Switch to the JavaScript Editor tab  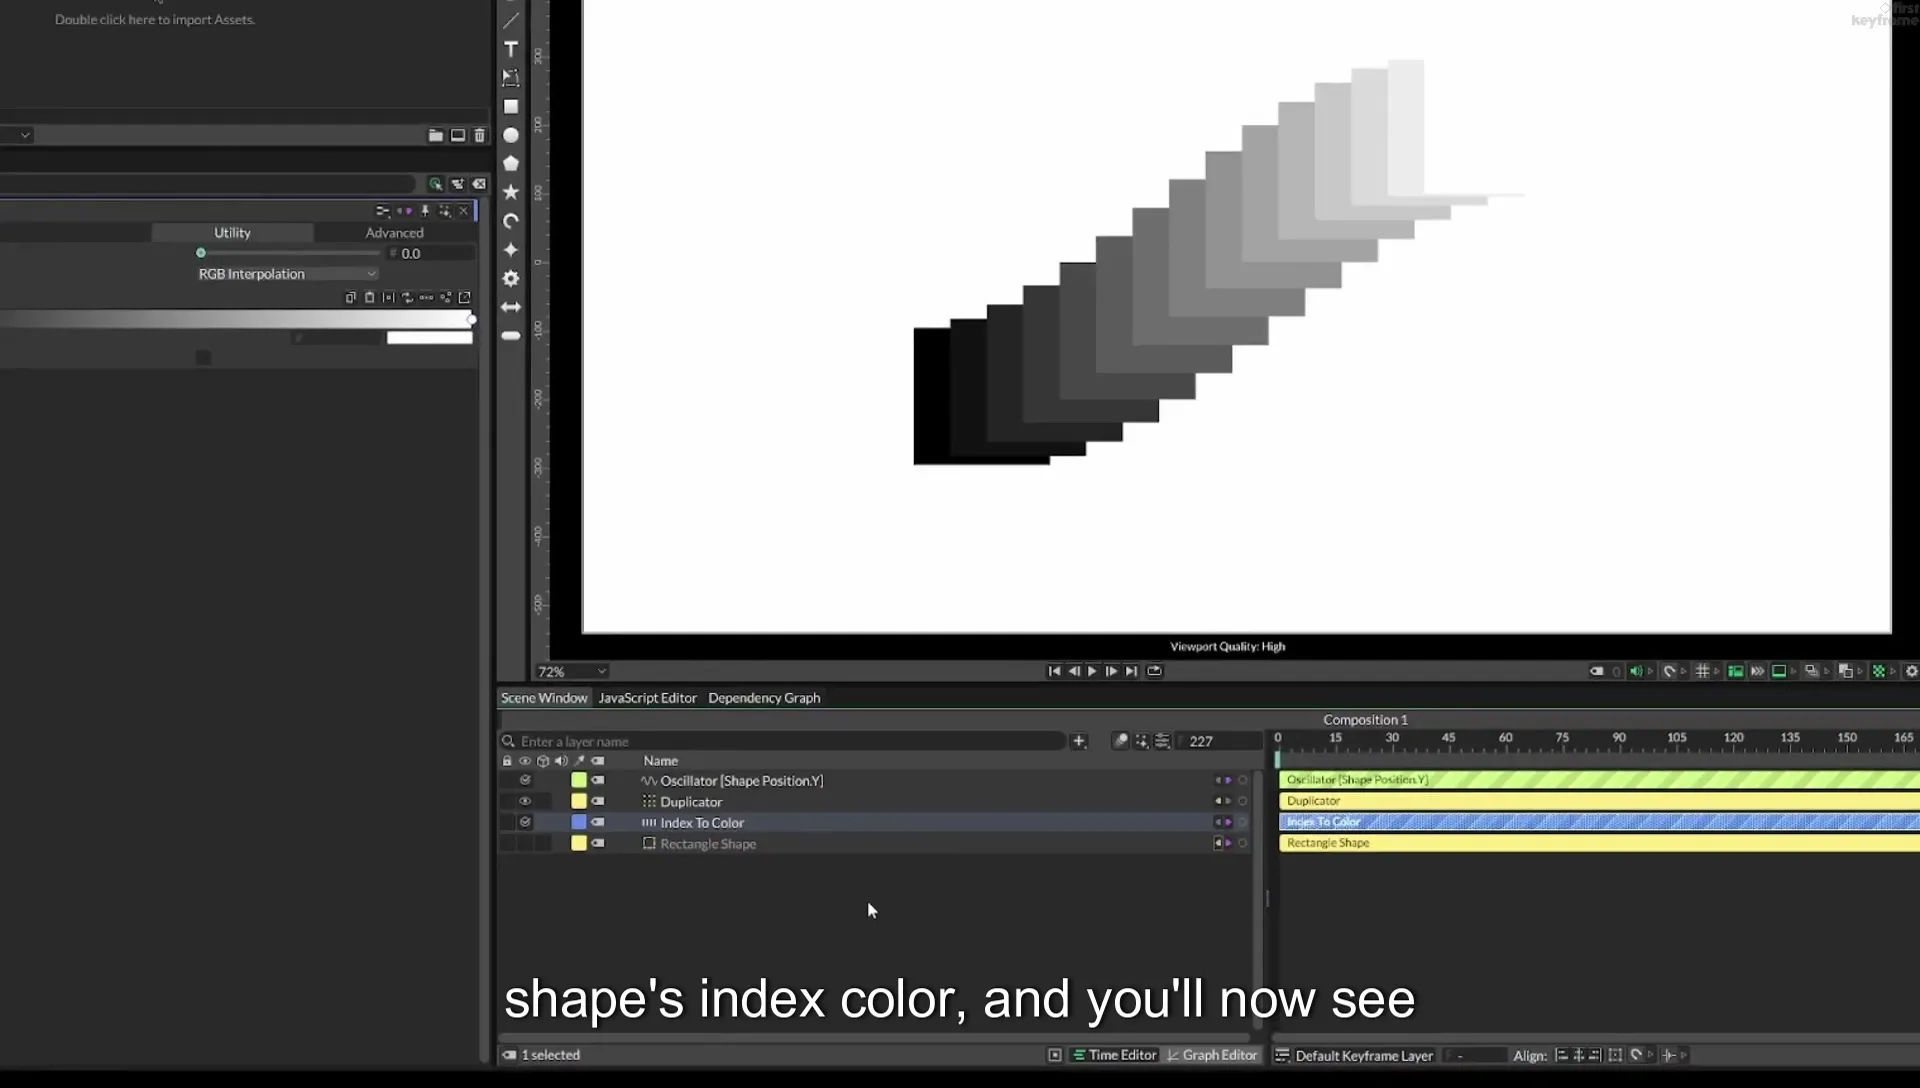(647, 698)
